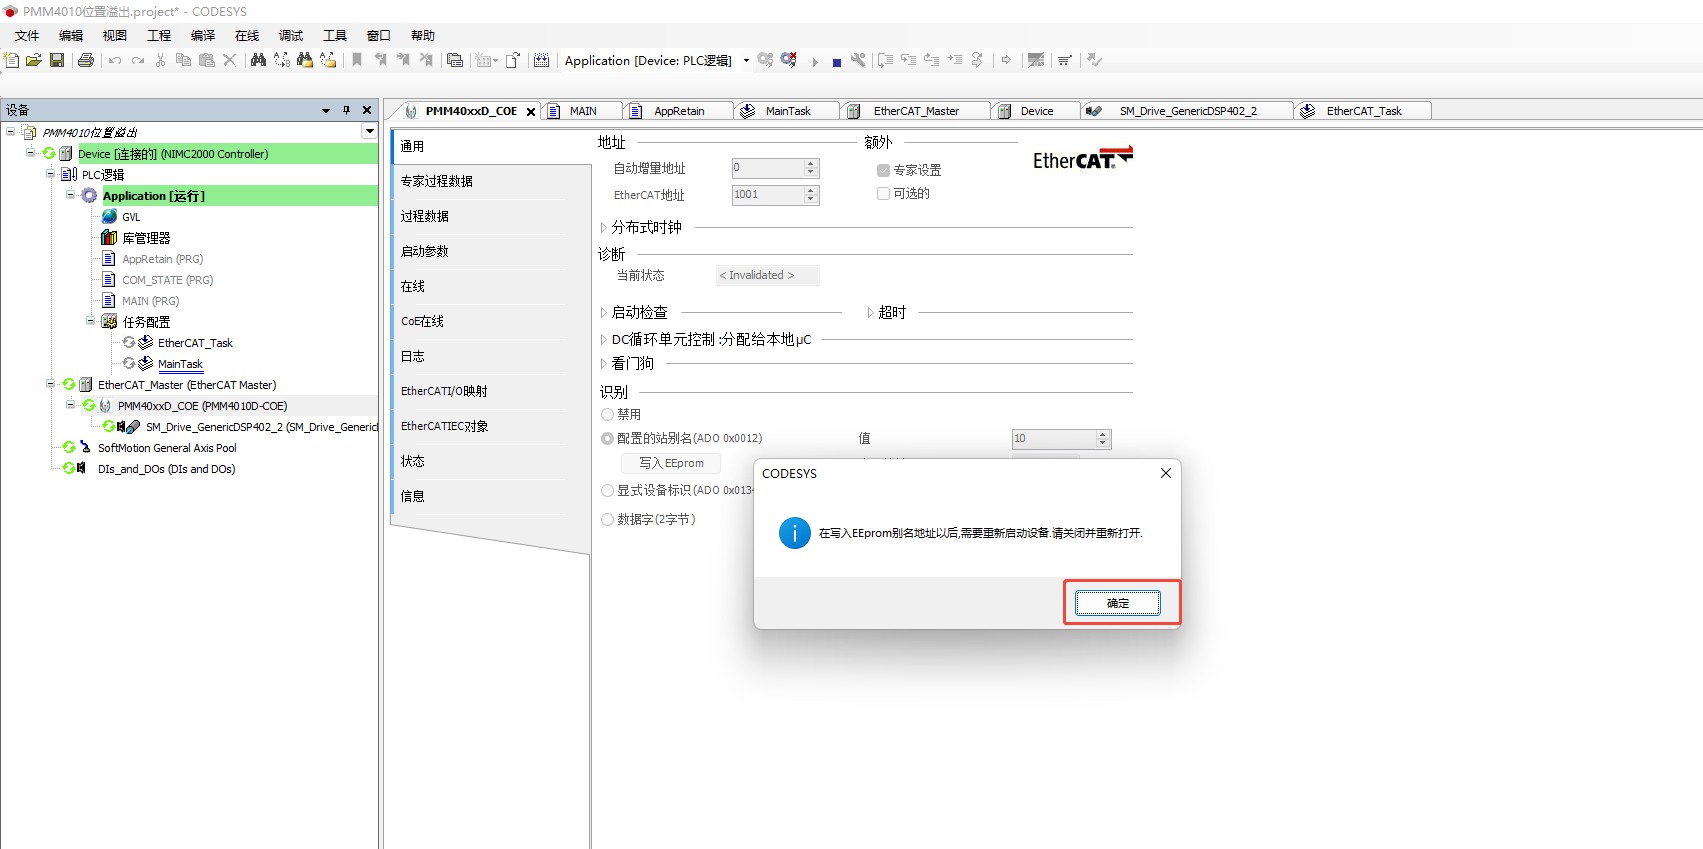Click the Start play triangle icon
This screenshot has width=1703, height=849.
click(815, 61)
